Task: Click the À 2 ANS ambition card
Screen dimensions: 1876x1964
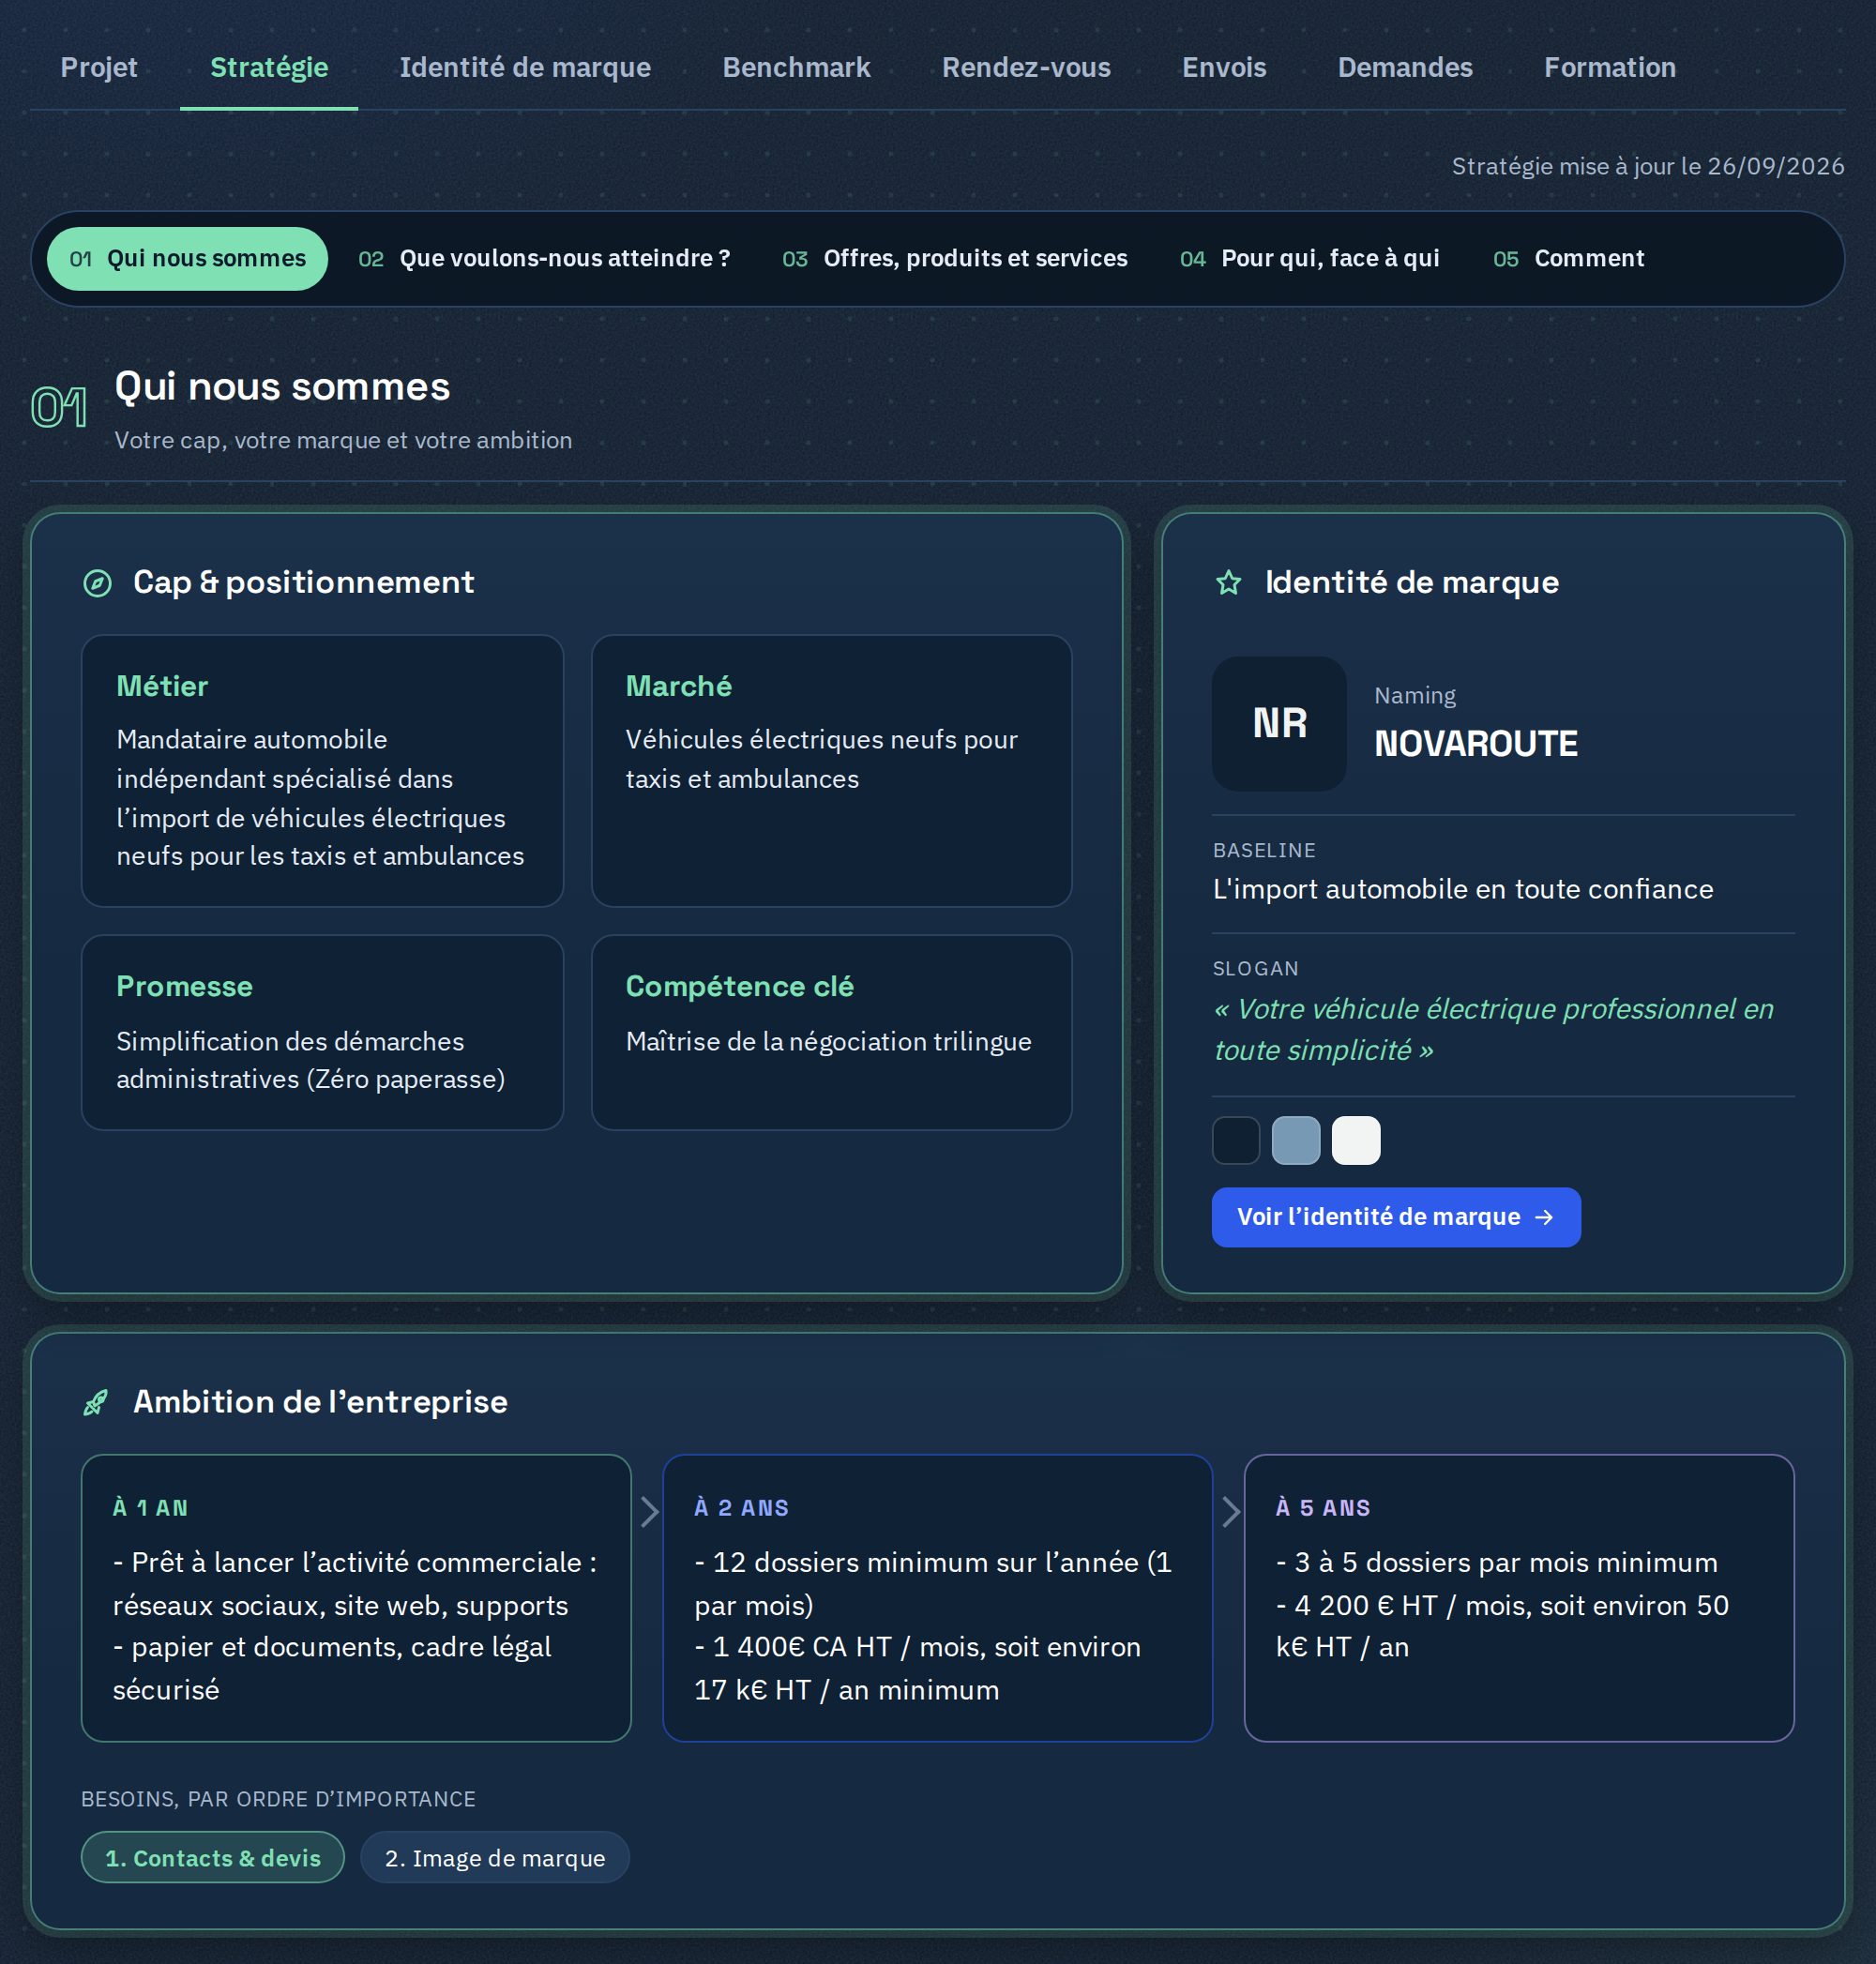Action: pos(937,1598)
